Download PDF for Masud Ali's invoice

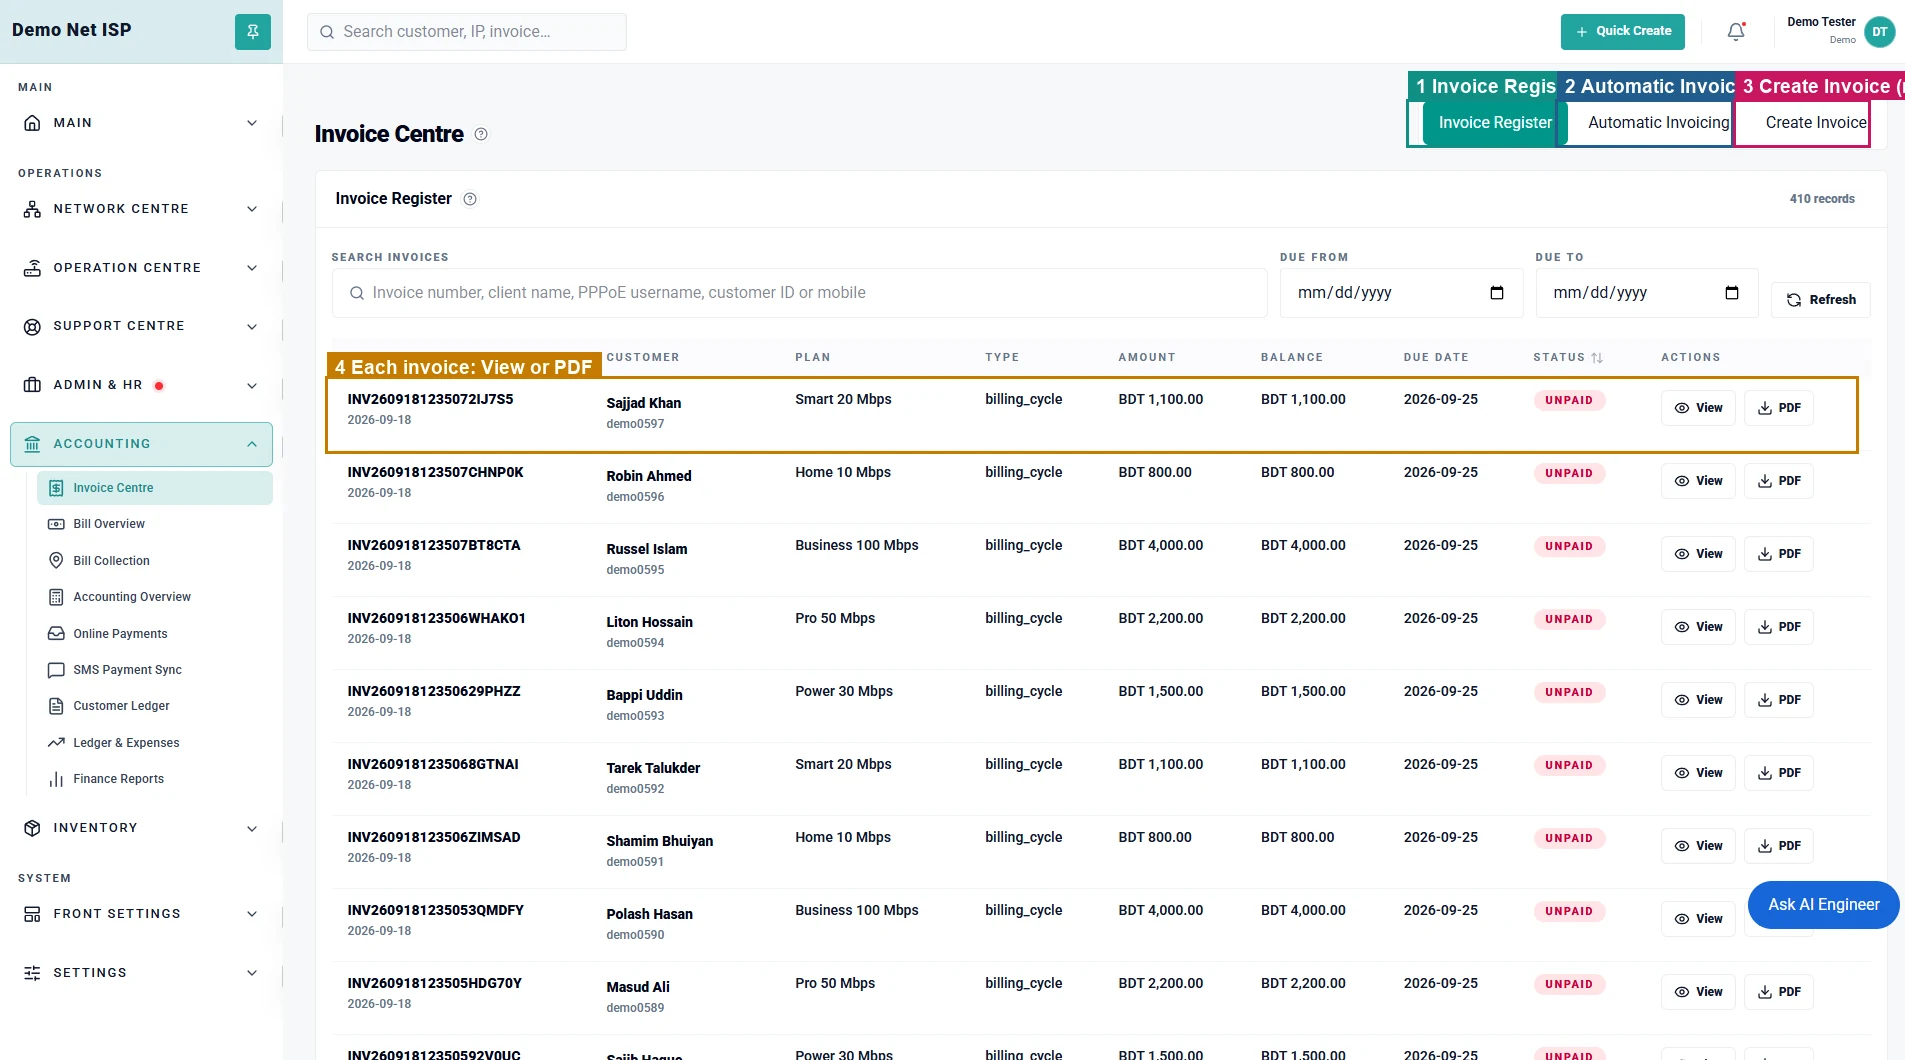coord(1779,992)
